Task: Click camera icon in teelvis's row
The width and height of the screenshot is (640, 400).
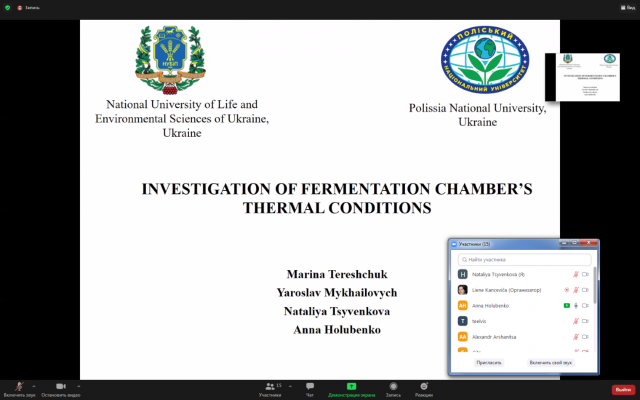Action: click(x=585, y=321)
